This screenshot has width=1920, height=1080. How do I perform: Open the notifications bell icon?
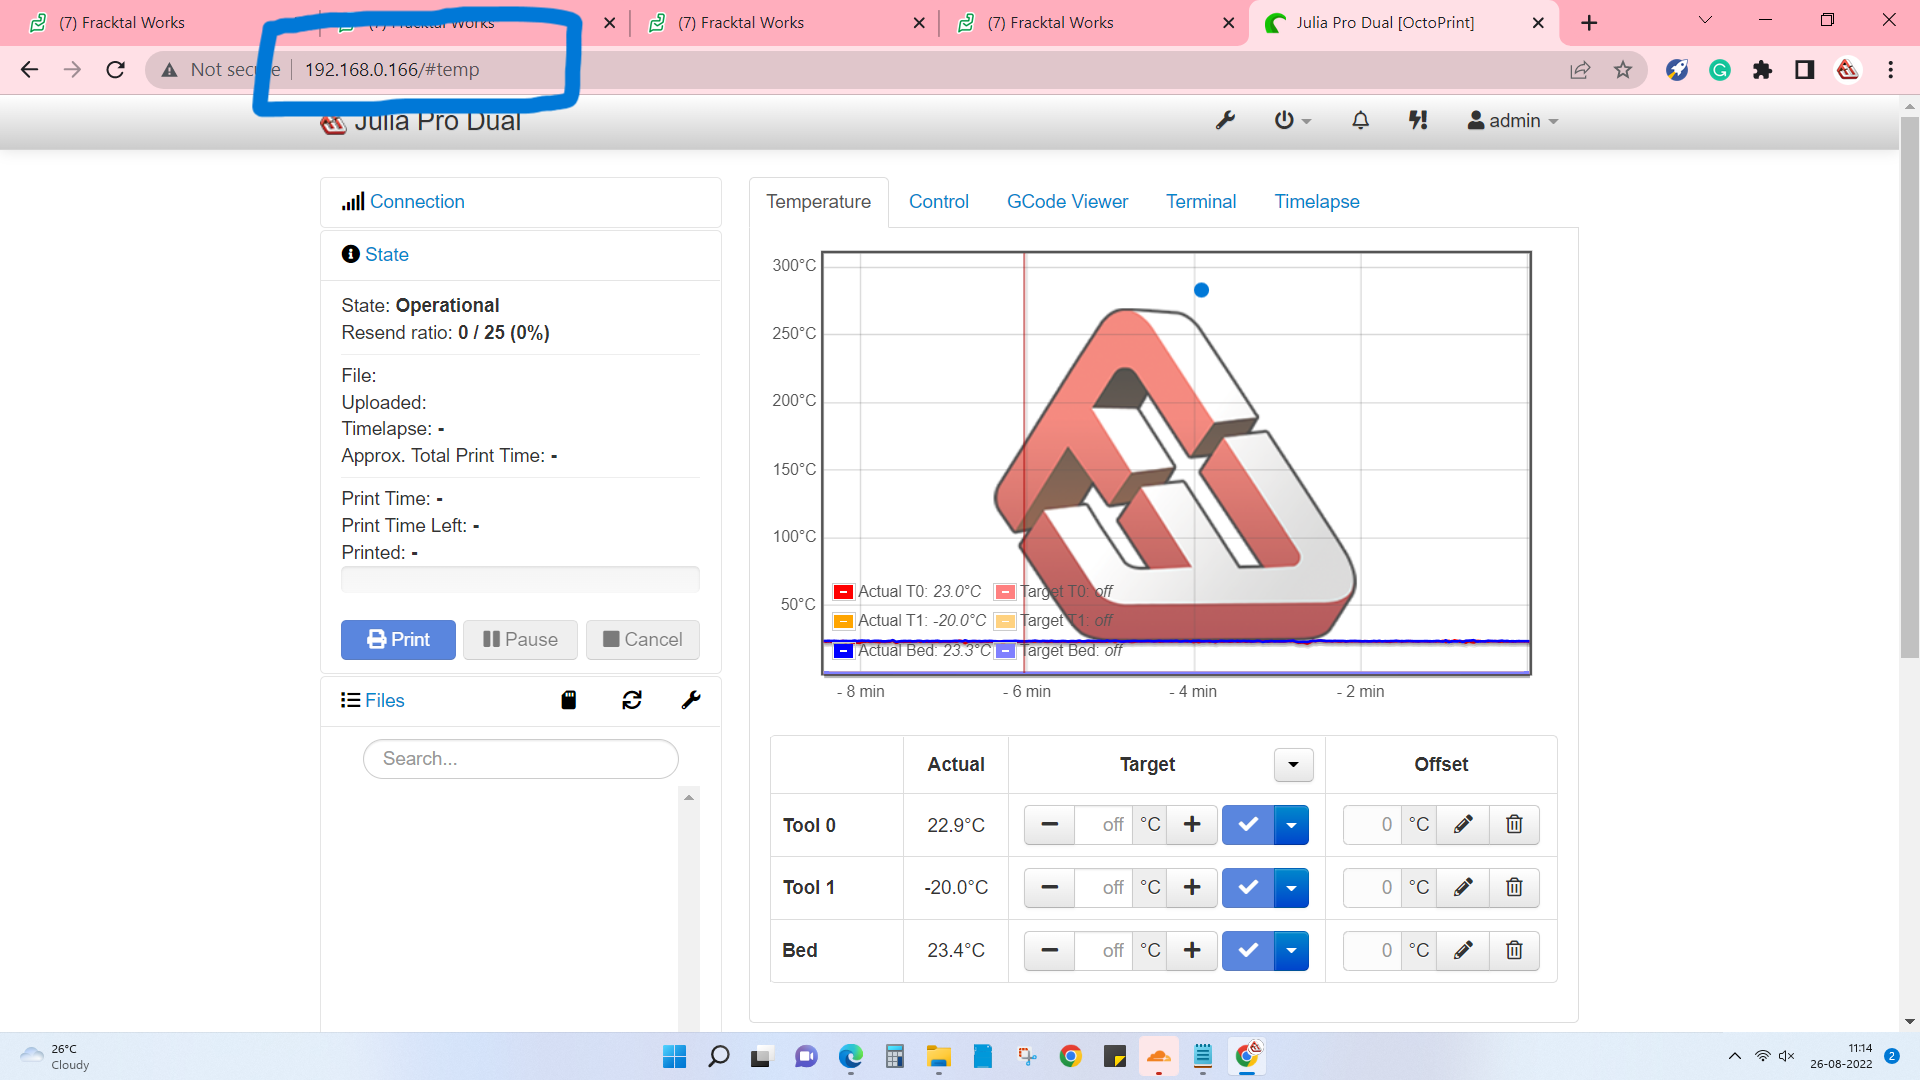tap(1360, 121)
